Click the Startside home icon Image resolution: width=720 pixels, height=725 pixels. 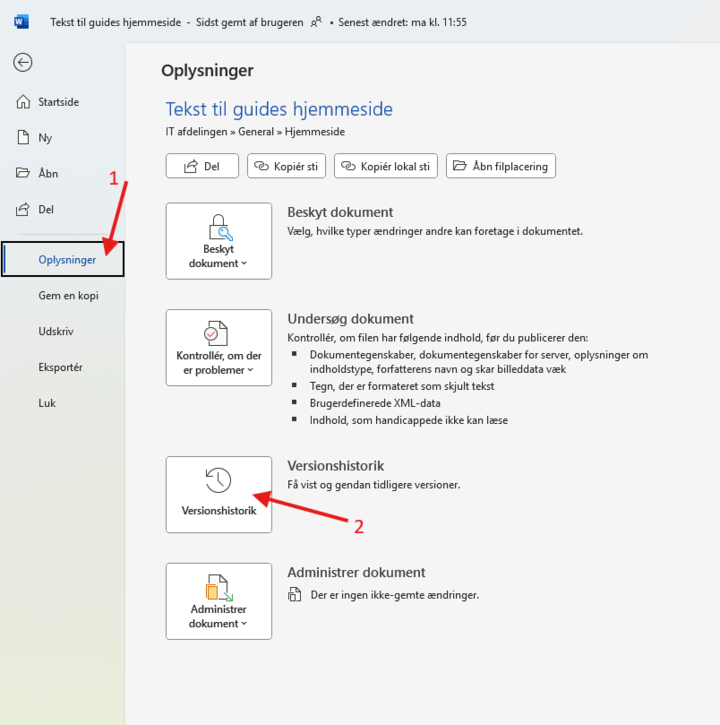click(23, 102)
